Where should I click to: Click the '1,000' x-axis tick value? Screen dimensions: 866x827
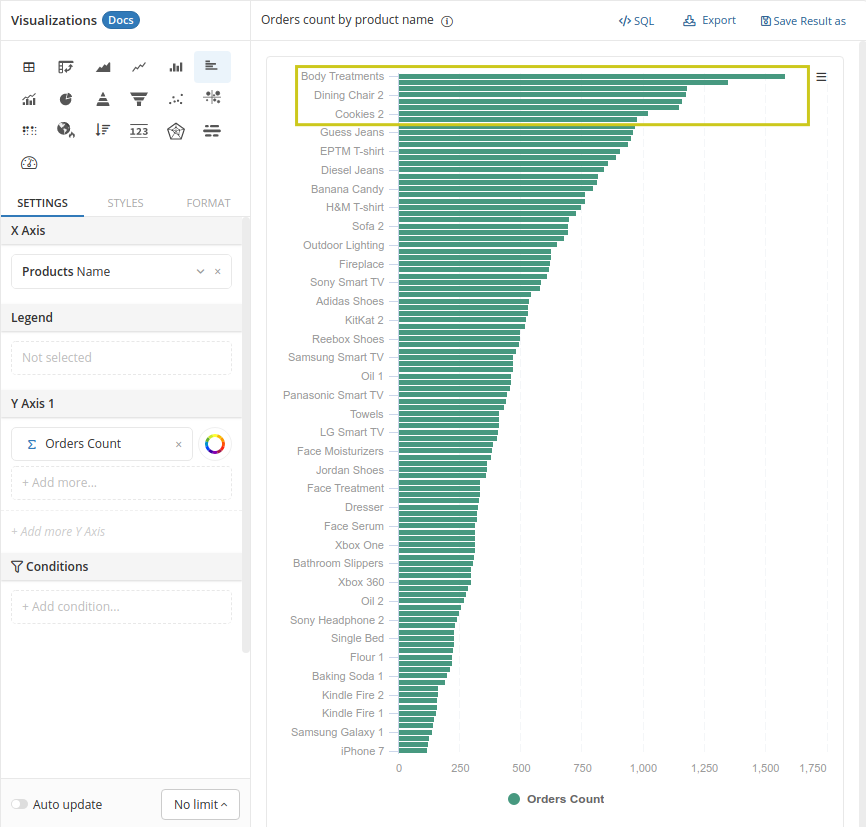point(643,768)
